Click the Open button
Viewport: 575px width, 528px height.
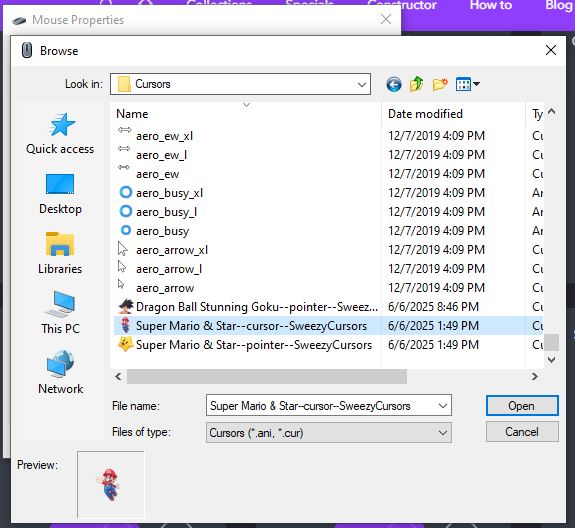click(522, 406)
